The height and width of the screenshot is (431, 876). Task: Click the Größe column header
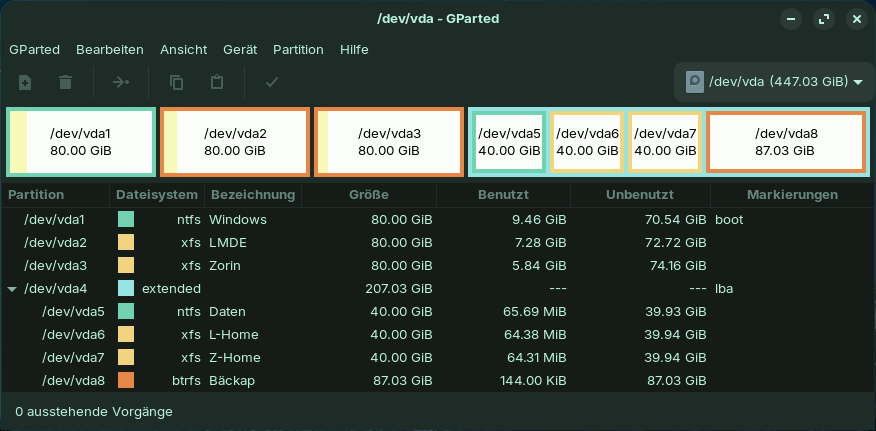(x=369, y=195)
